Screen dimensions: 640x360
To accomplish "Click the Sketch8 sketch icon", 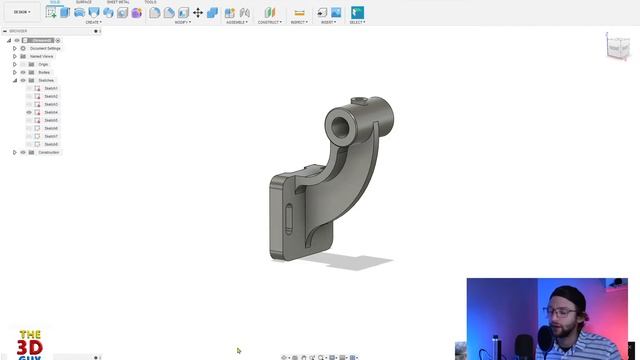I will [x=37, y=144].
